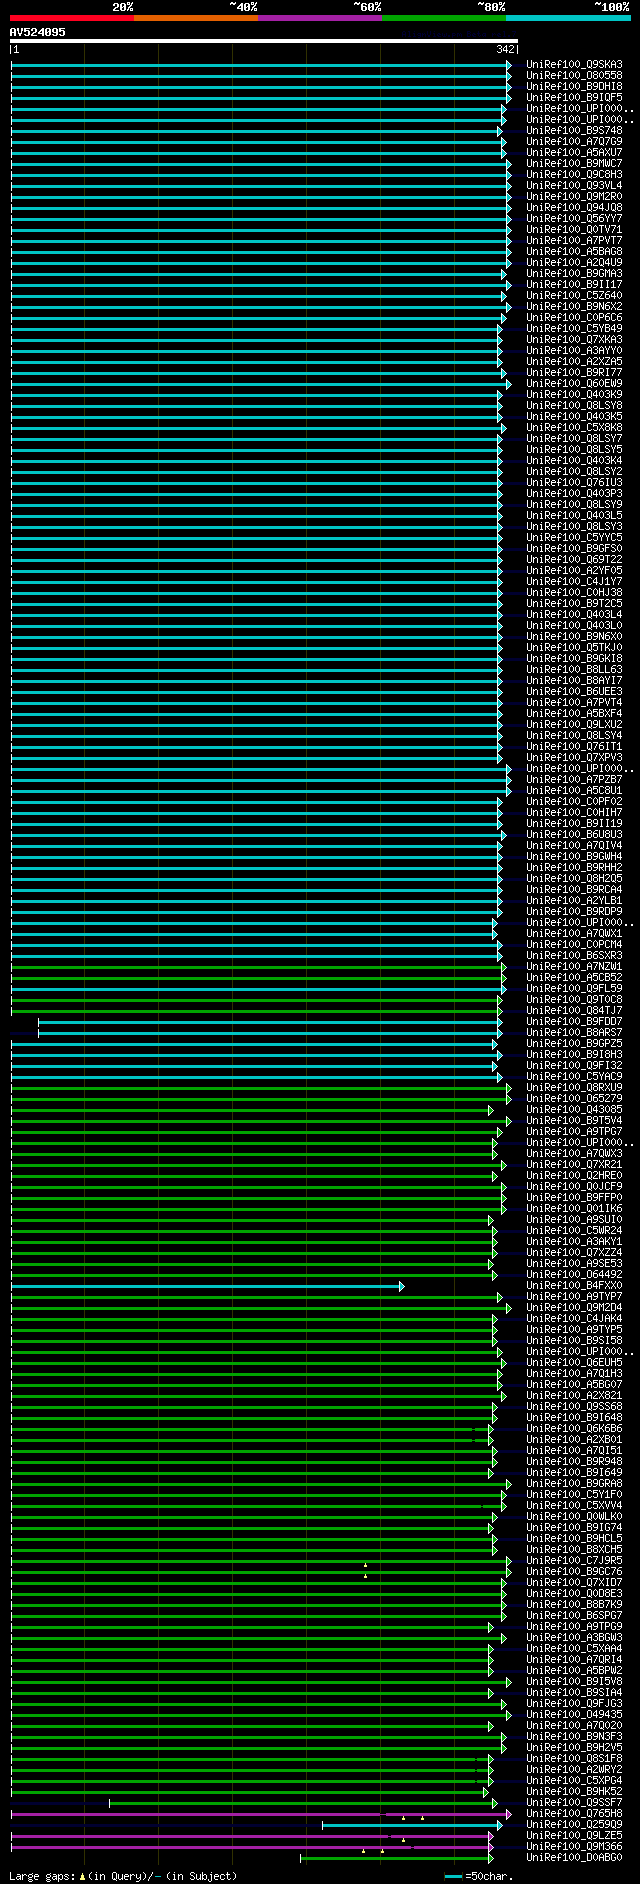
Task: Select hit label UniRef100_A7QWX1
Action: click(x=574, y=934)
